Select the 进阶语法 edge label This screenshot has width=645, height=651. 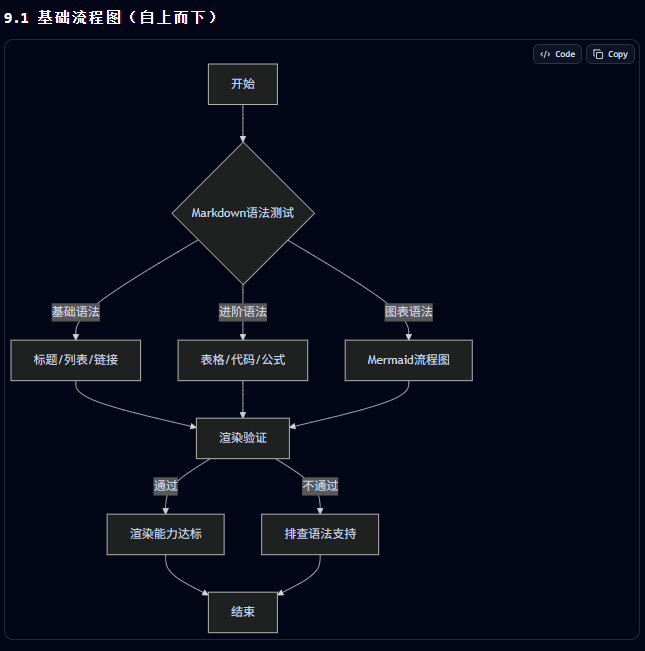(x=243, y=312)
